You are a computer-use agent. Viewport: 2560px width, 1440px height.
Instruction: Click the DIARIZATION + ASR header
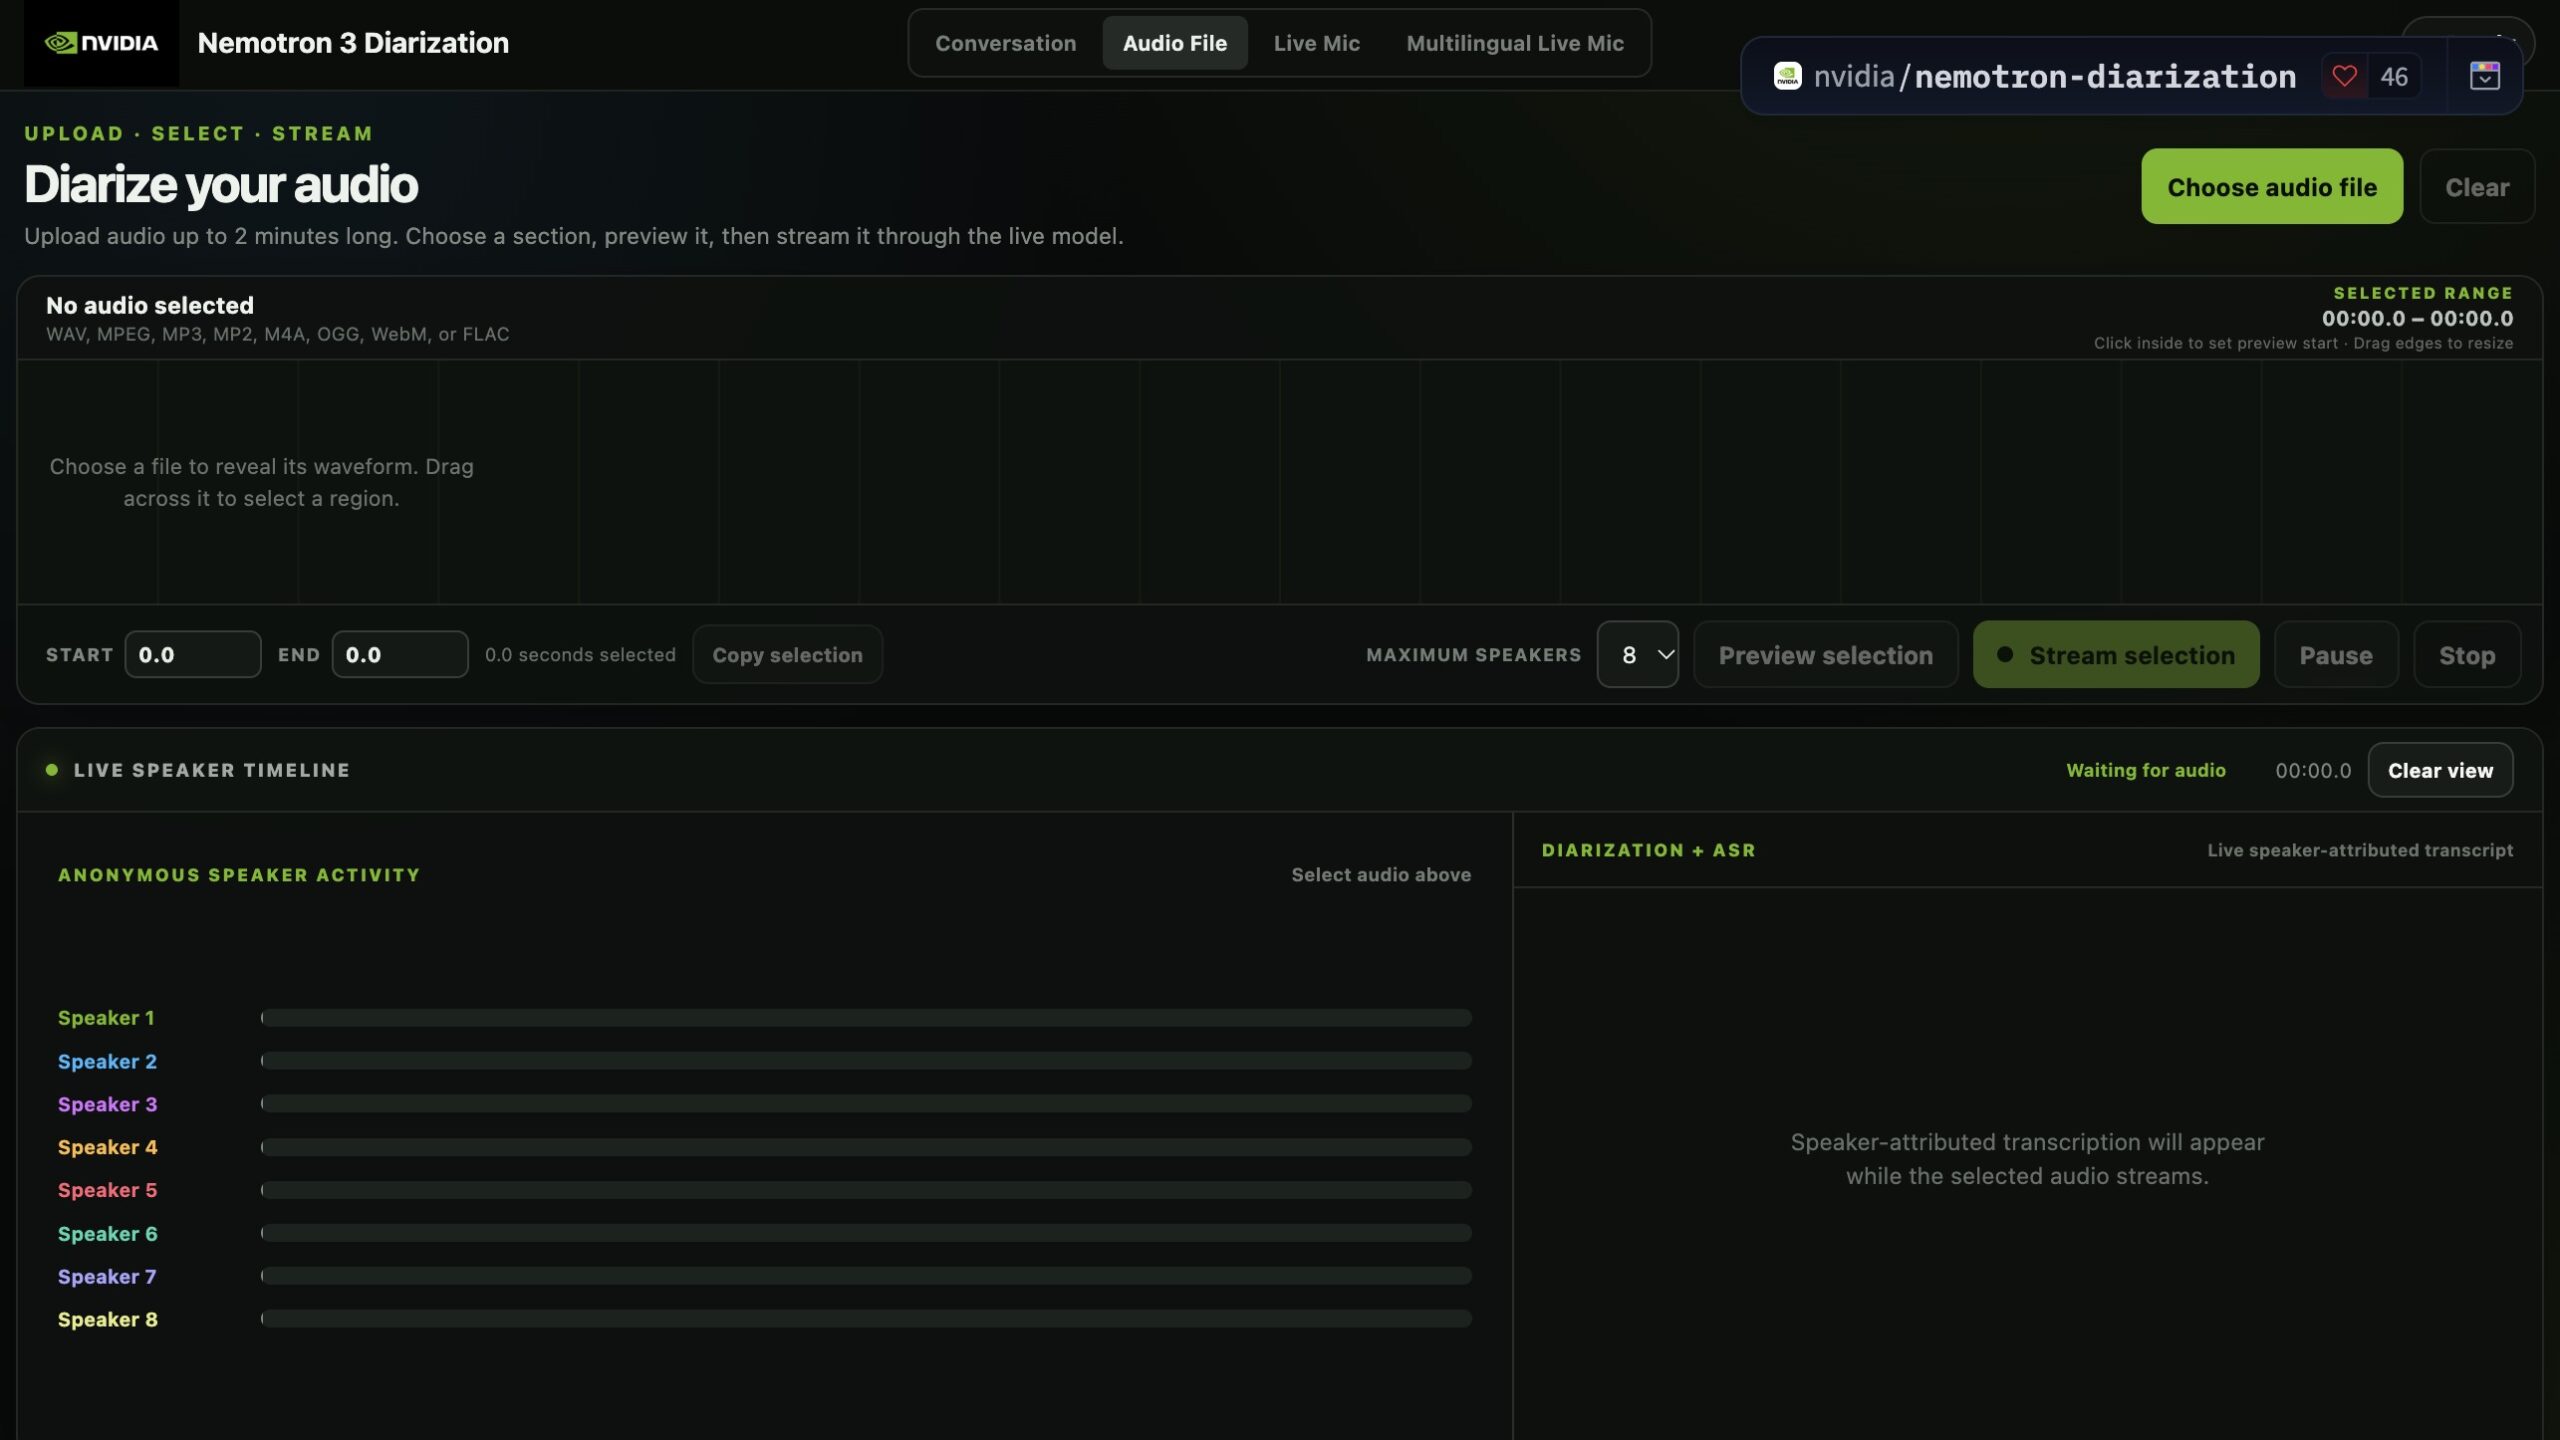click(1648, 850)
